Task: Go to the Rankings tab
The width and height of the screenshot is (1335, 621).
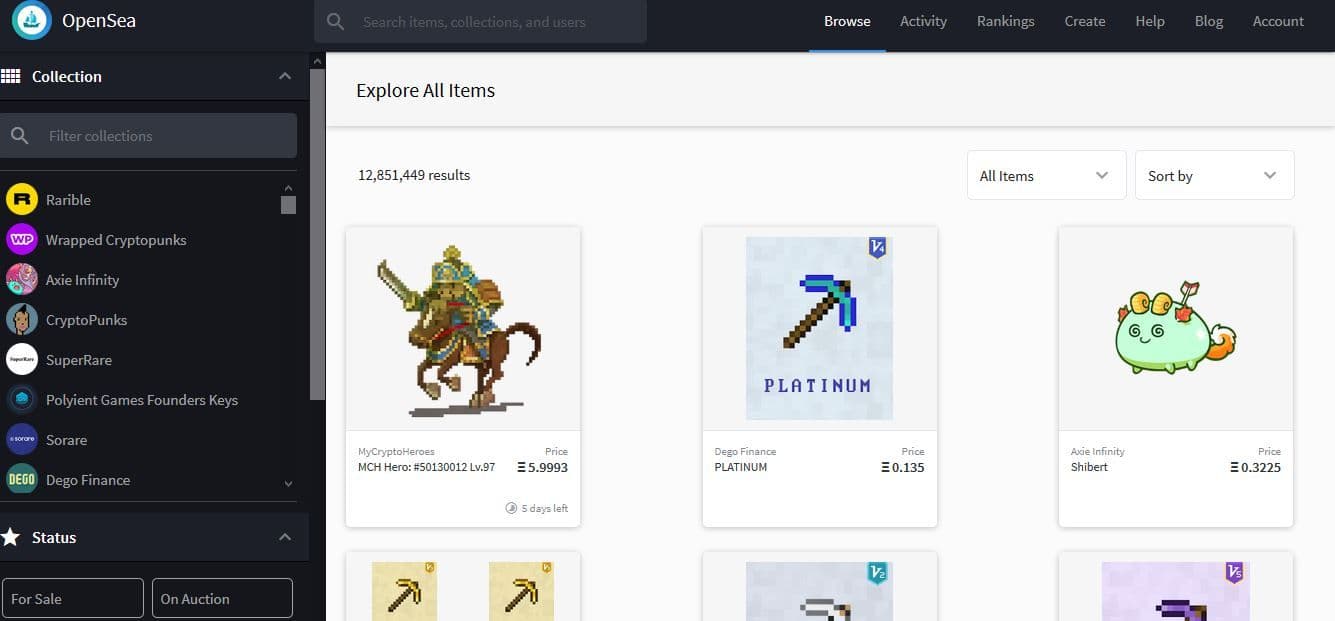Action: click(1005, 21)
